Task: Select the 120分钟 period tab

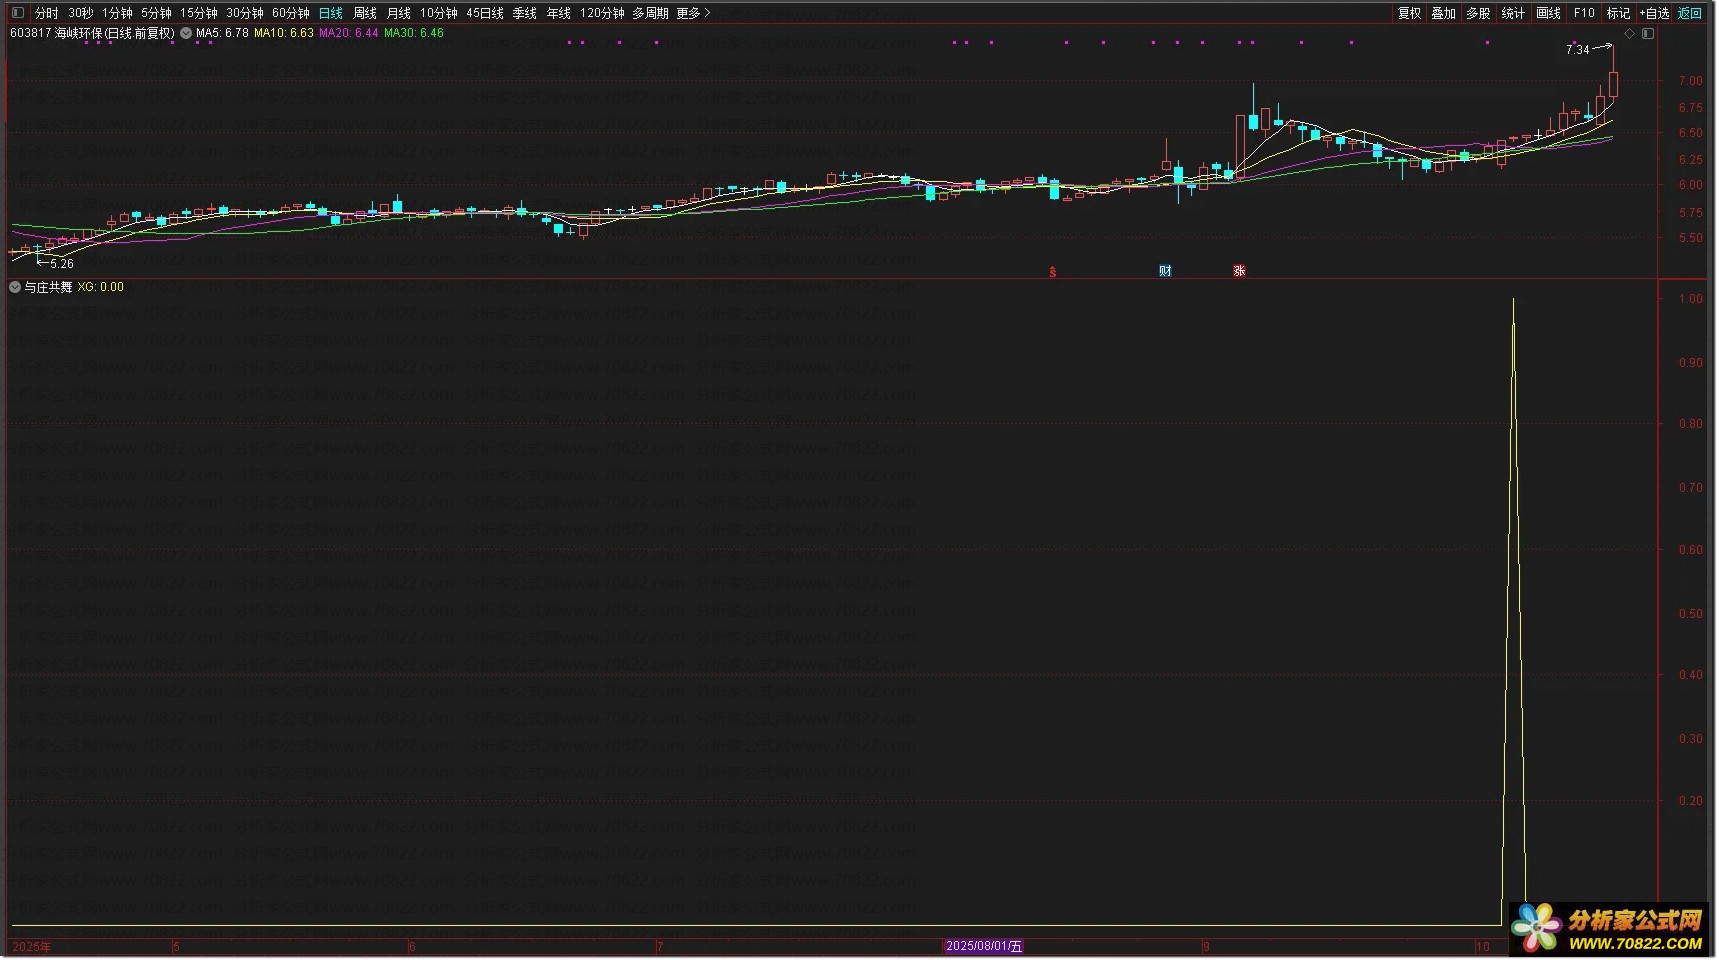Action: coord(603,13)
